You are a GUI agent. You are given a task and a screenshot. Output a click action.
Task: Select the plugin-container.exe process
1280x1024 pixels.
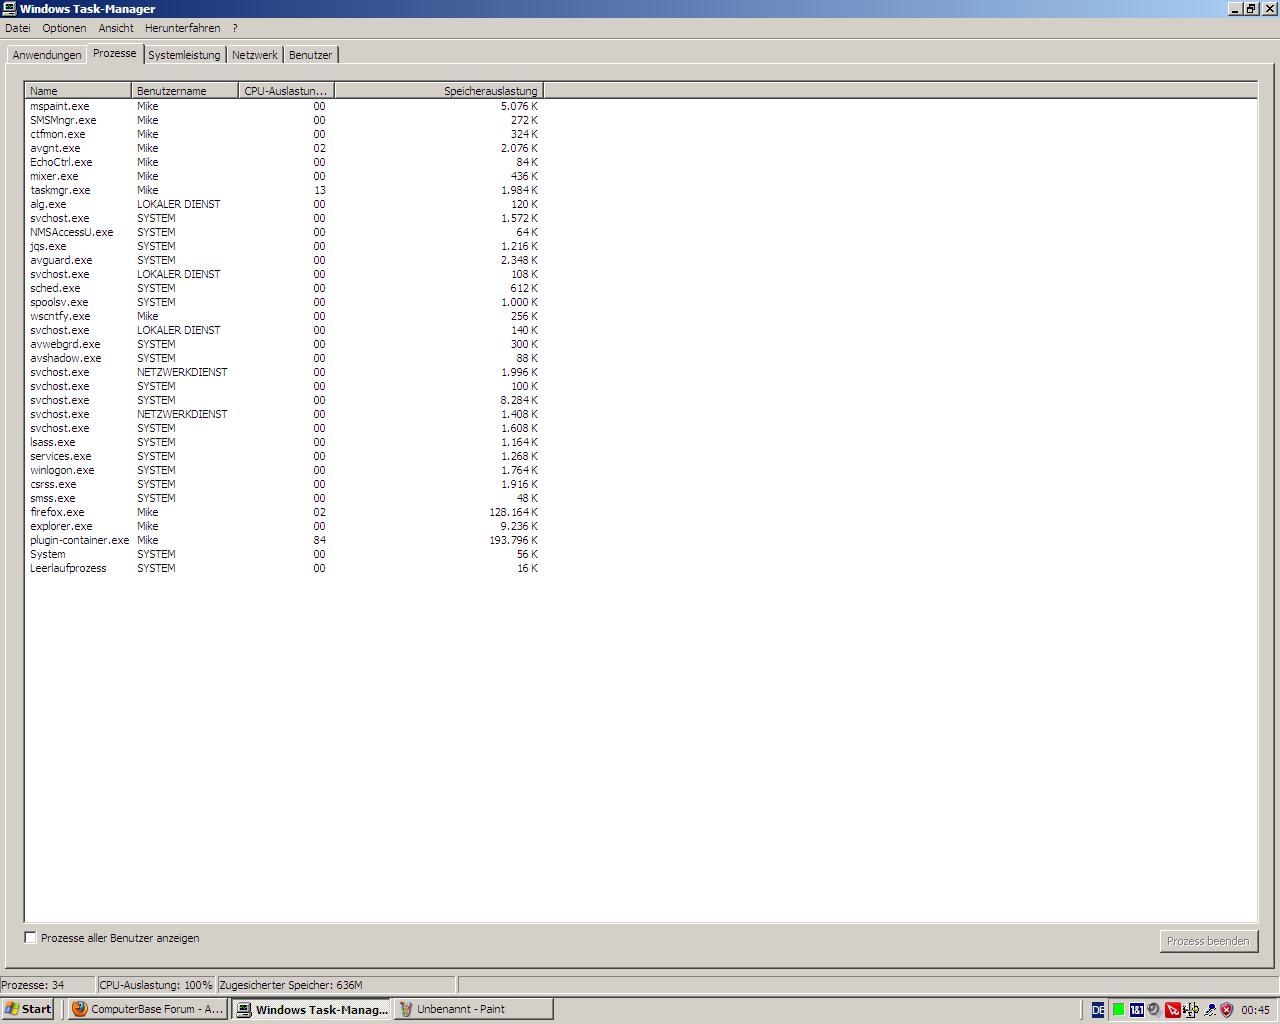click(x=283, y=540)
